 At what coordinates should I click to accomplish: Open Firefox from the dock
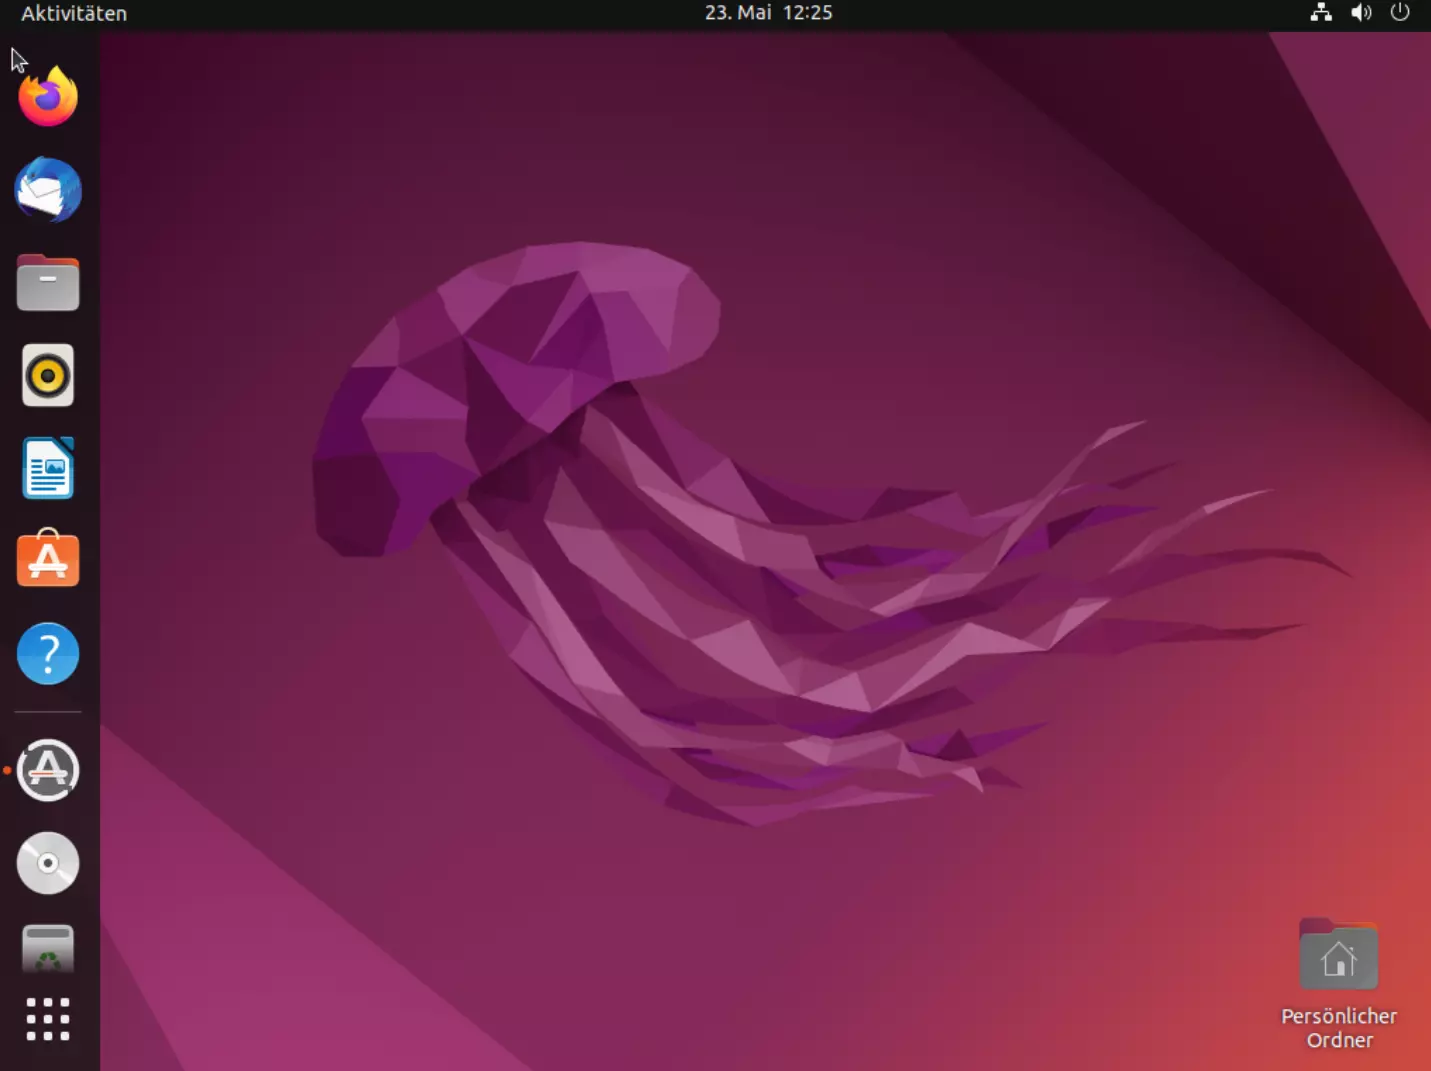pyautogui.click(x=48, y=96)
